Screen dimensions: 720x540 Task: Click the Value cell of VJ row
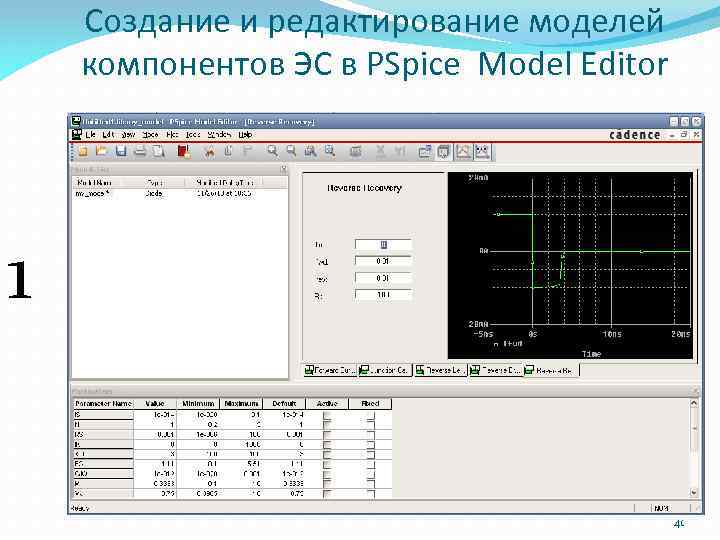point(155,494)
